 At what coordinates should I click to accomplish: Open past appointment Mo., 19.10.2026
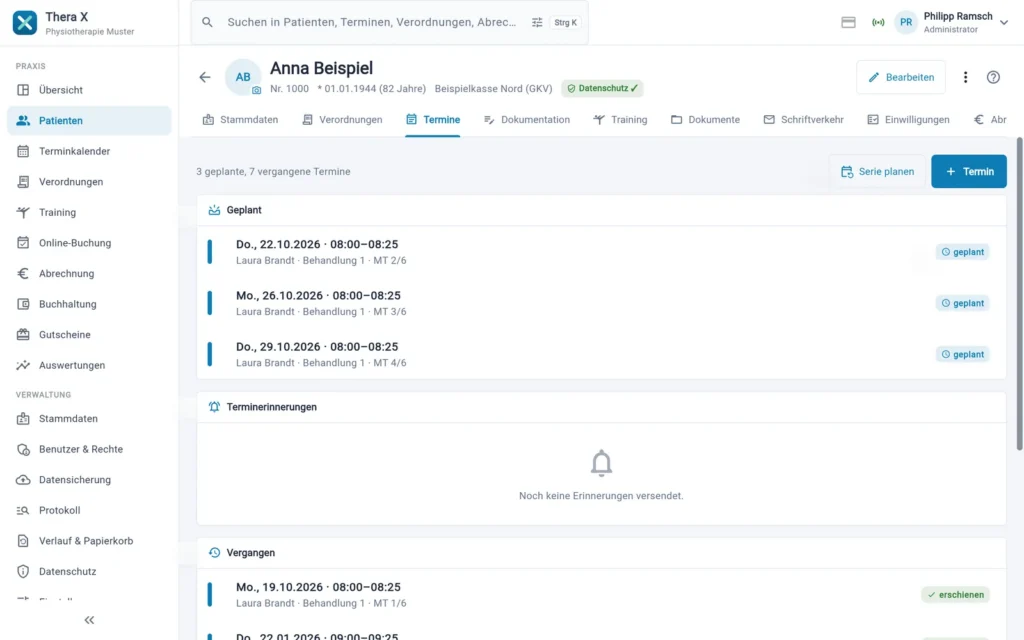pos(601,595)
